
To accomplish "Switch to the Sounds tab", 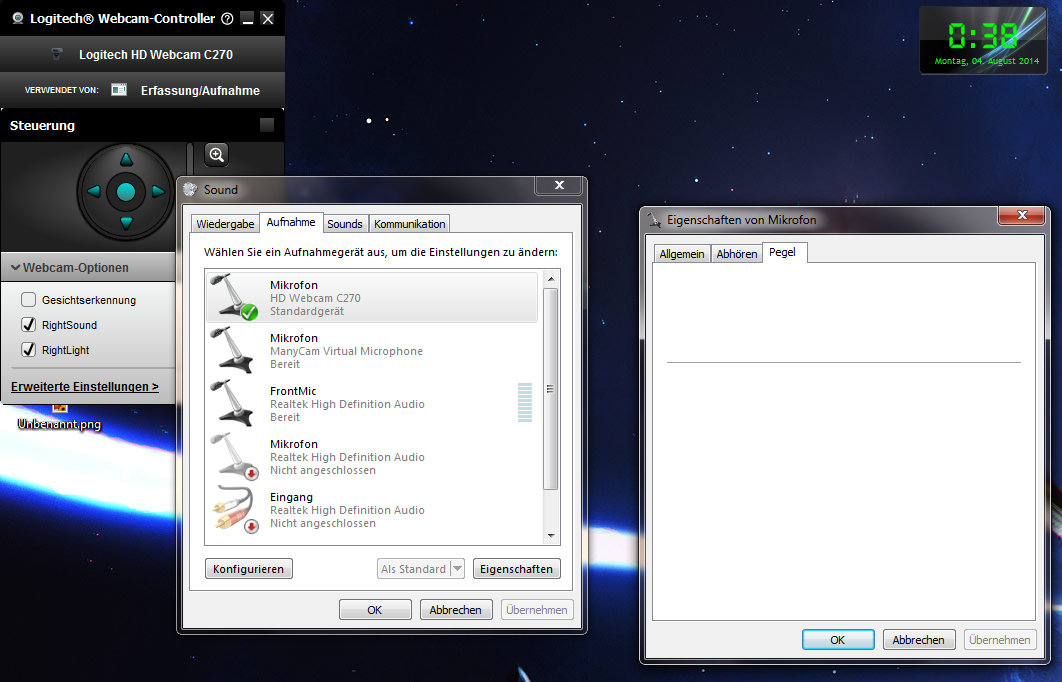I will pyautogui.click(x=345, y=224).
